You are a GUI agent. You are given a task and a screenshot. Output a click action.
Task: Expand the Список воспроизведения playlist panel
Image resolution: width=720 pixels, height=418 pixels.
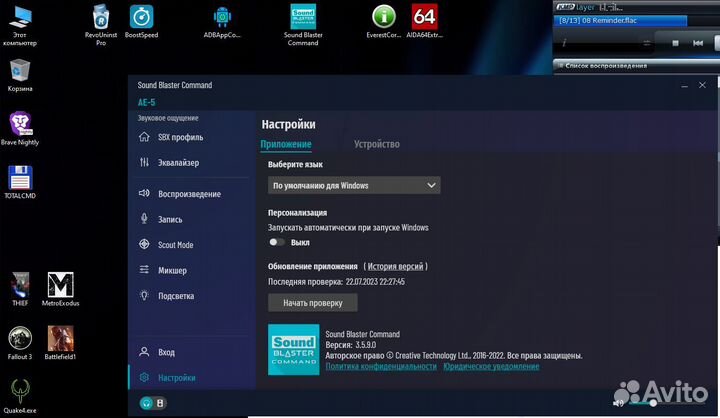click(558, 66)
